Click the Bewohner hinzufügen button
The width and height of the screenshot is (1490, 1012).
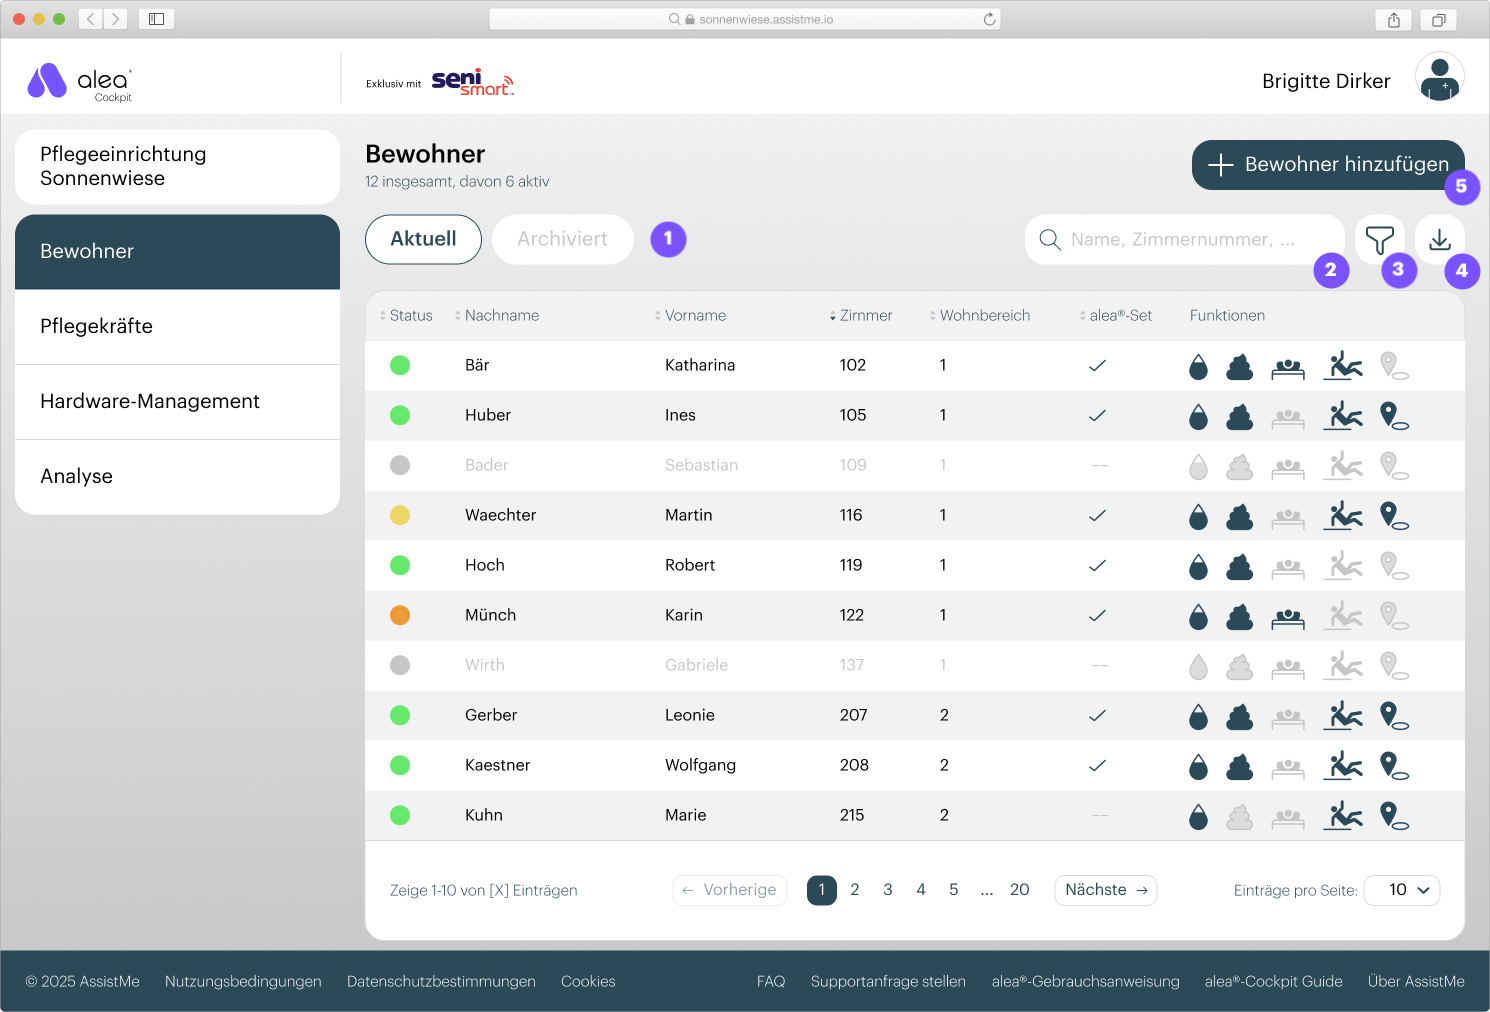(1327, 165)
